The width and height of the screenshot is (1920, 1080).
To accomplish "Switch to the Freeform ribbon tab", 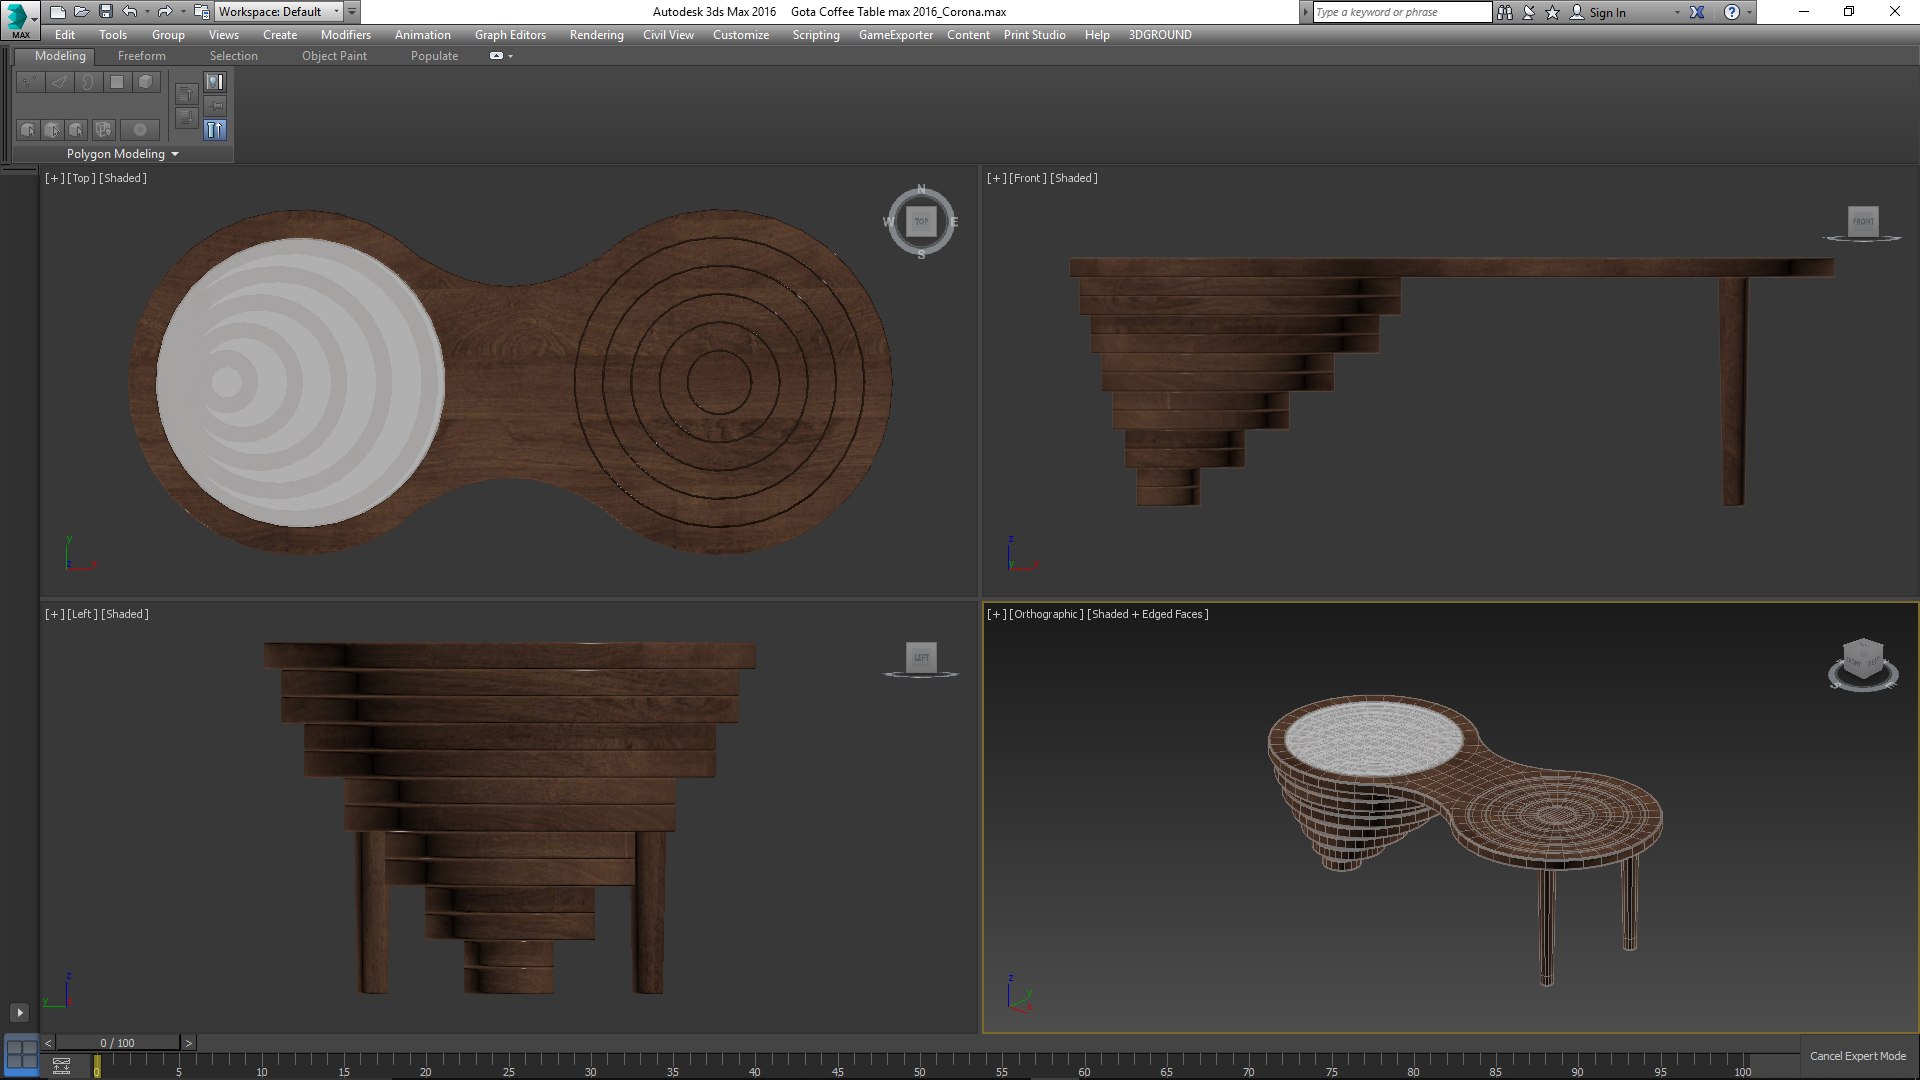I will [142, 56].
